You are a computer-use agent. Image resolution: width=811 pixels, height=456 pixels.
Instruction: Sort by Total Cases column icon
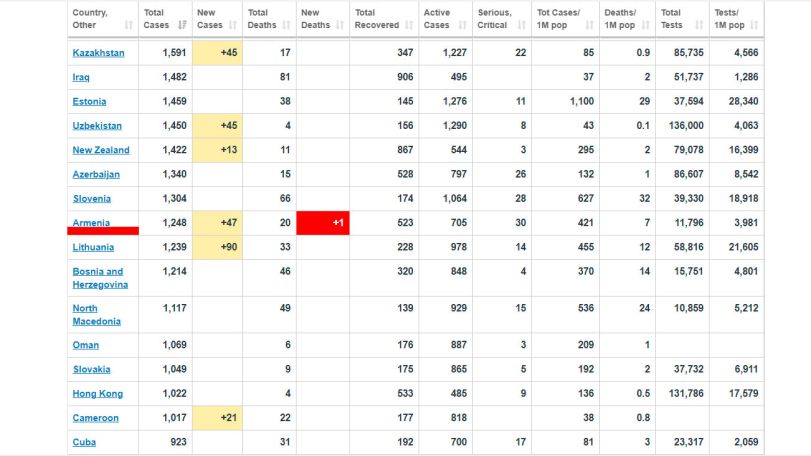click(x=182, y=25)
